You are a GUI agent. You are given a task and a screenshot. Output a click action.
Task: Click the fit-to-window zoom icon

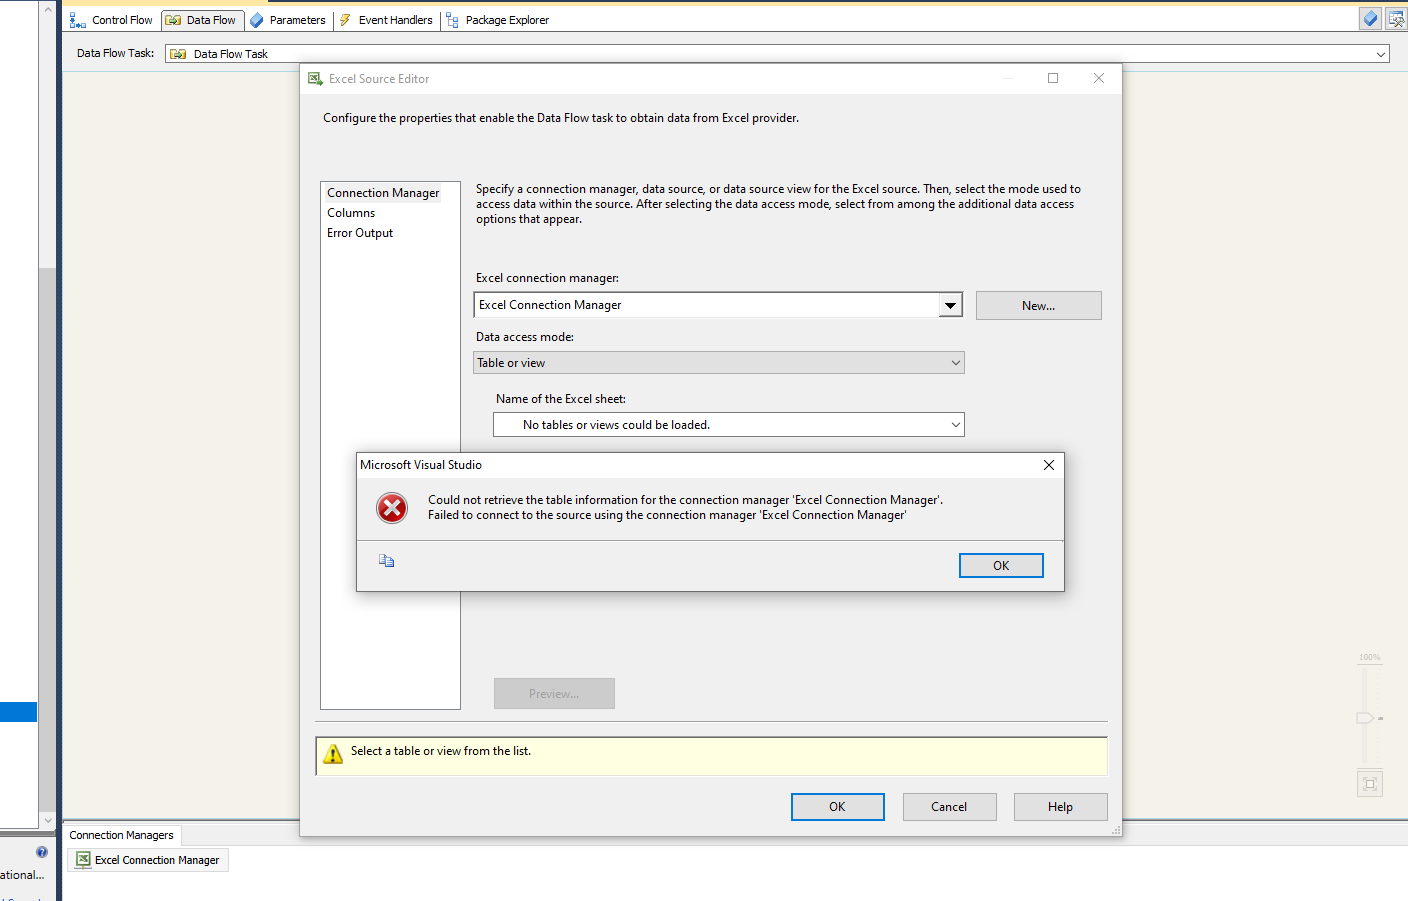[x=1369, y=782]
